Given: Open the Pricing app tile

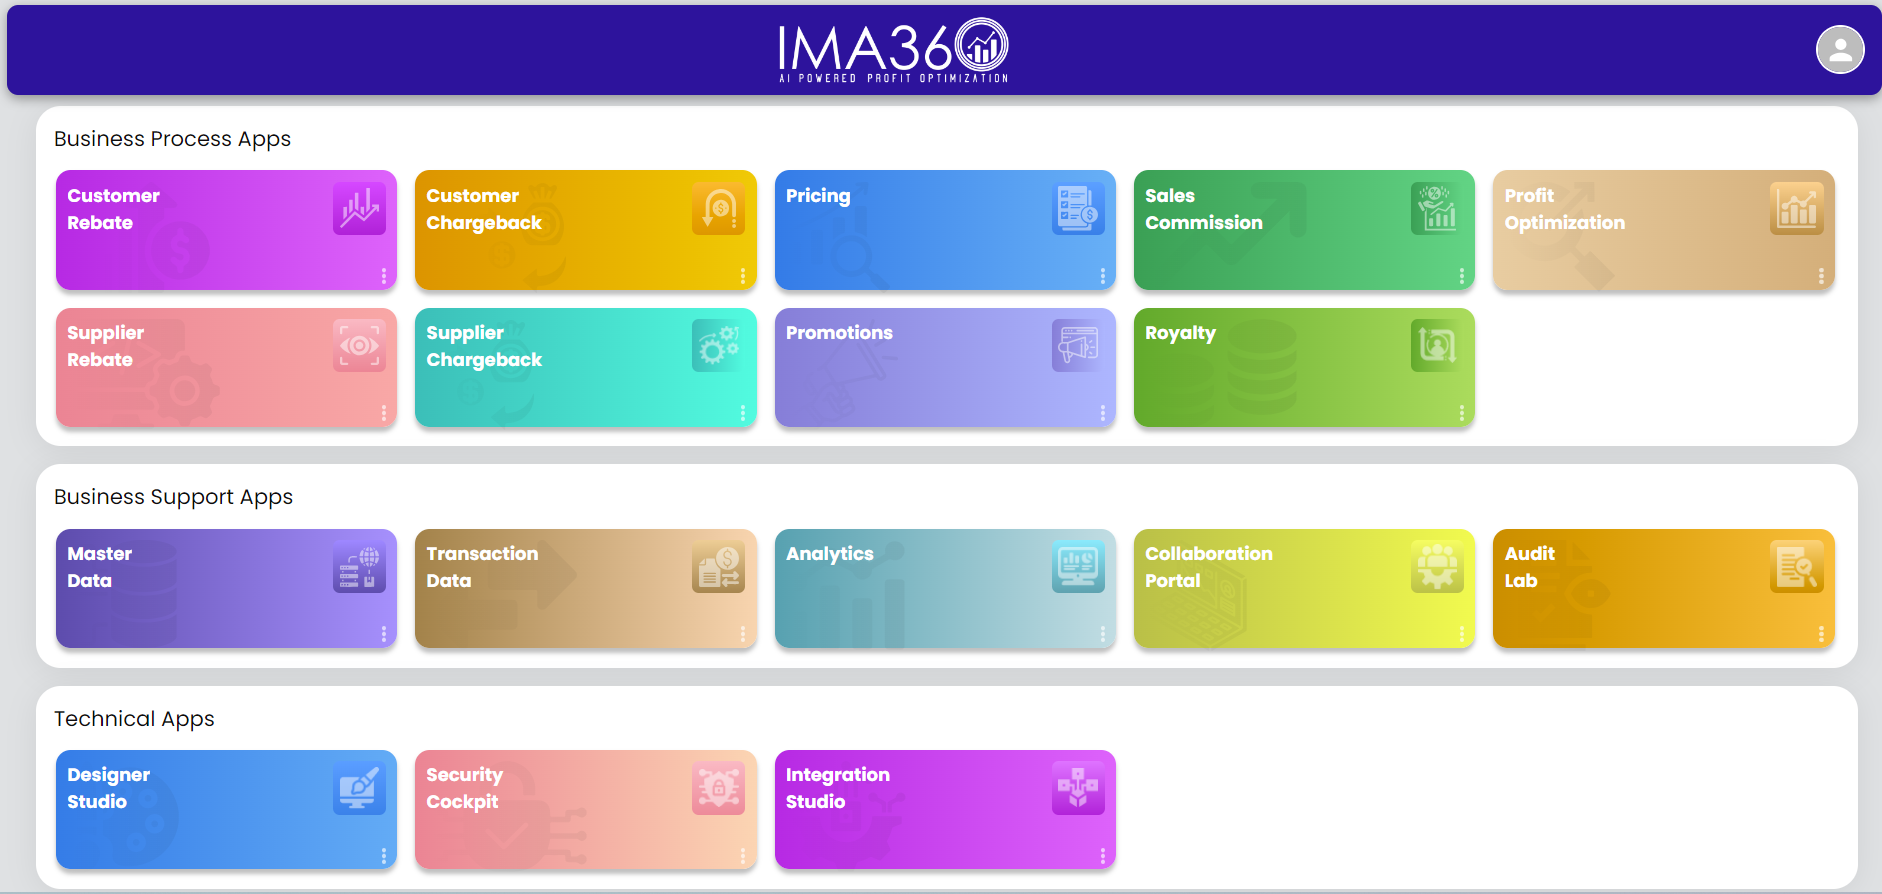Looking at the screenshot, I should click(945, 230).
